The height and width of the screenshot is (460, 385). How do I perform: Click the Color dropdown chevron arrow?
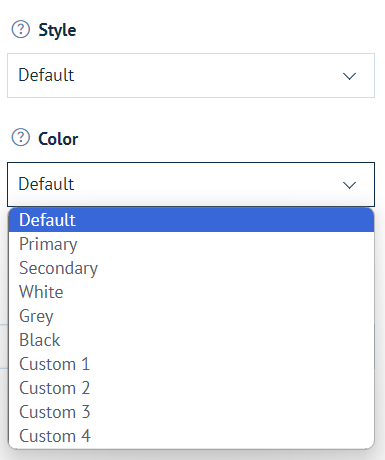click(x=349, y=185)
